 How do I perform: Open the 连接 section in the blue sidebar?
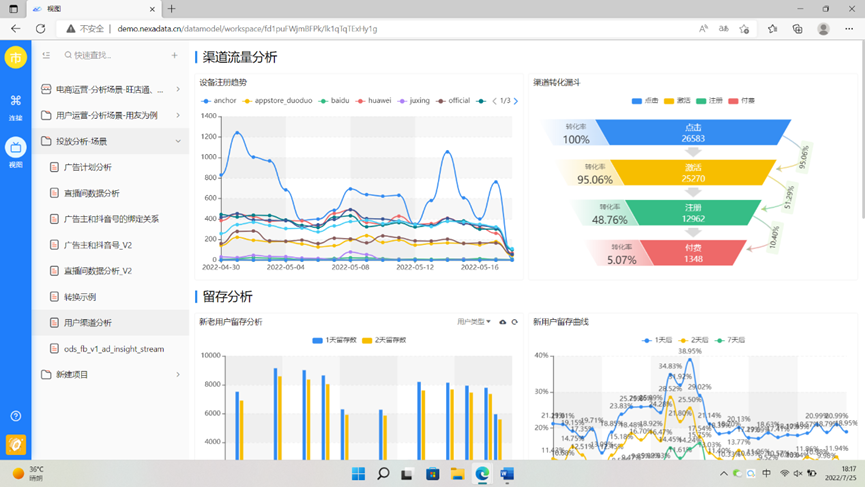(15, 106)
